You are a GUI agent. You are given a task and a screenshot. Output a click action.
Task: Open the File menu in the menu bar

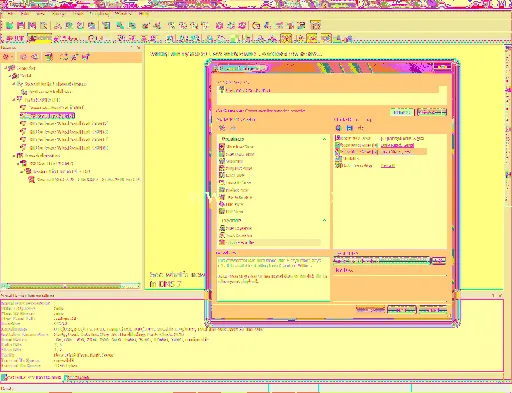pos(11,14)
